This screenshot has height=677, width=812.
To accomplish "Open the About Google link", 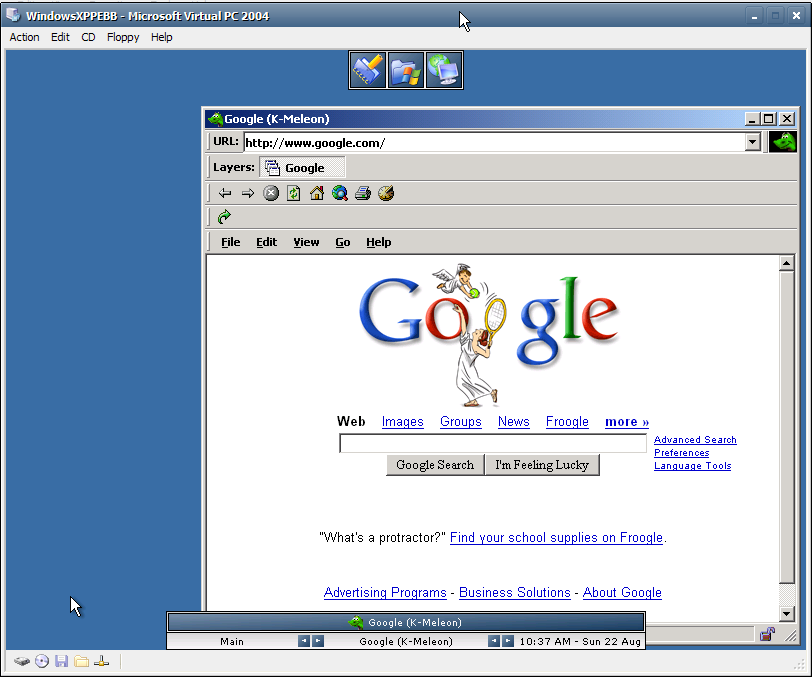I will pos(622,592).
